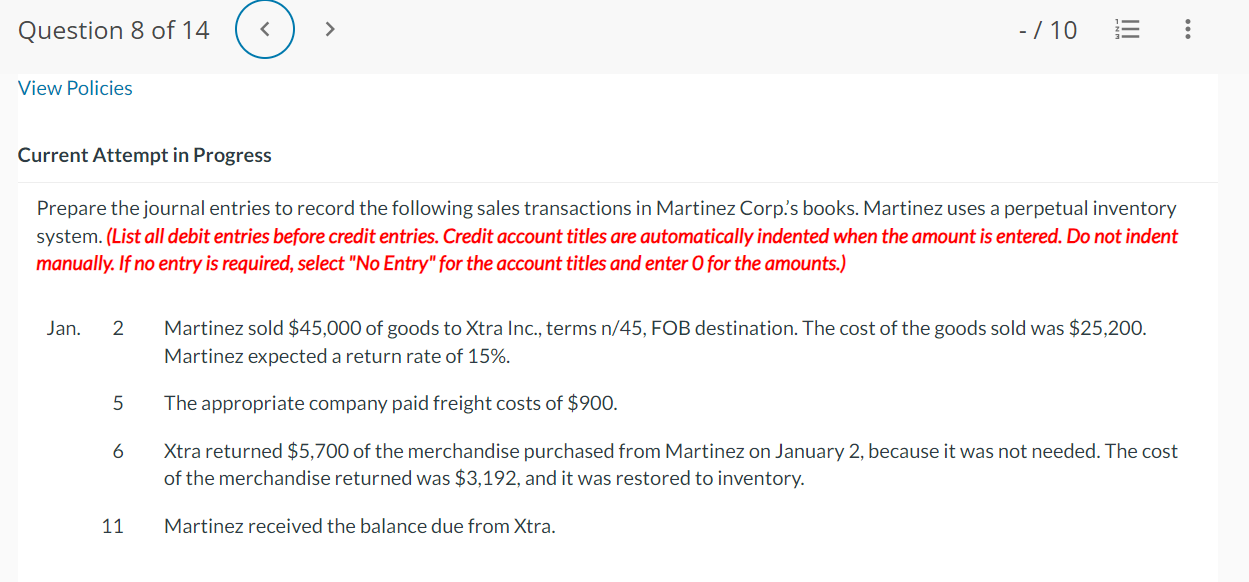Click the Xtra returned $5,700 merchandise transaction
1249x582 pixels.
[671, 465]
